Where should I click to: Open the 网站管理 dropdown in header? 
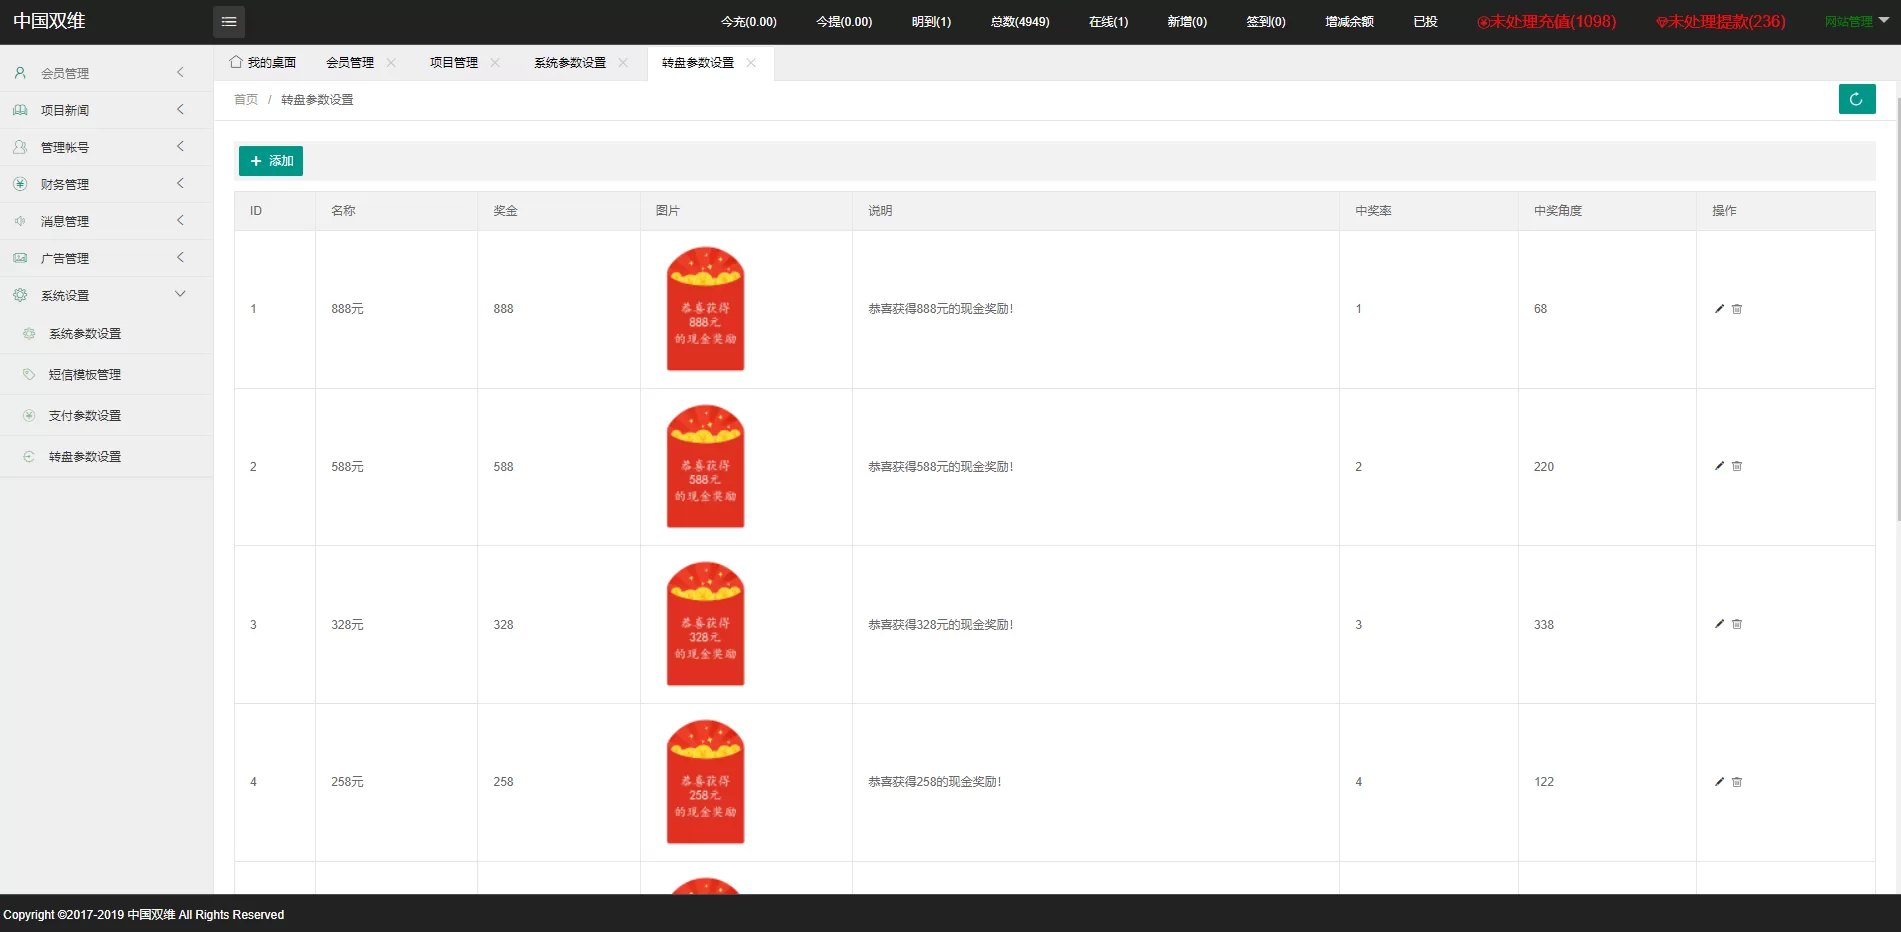click(1855, 21)
